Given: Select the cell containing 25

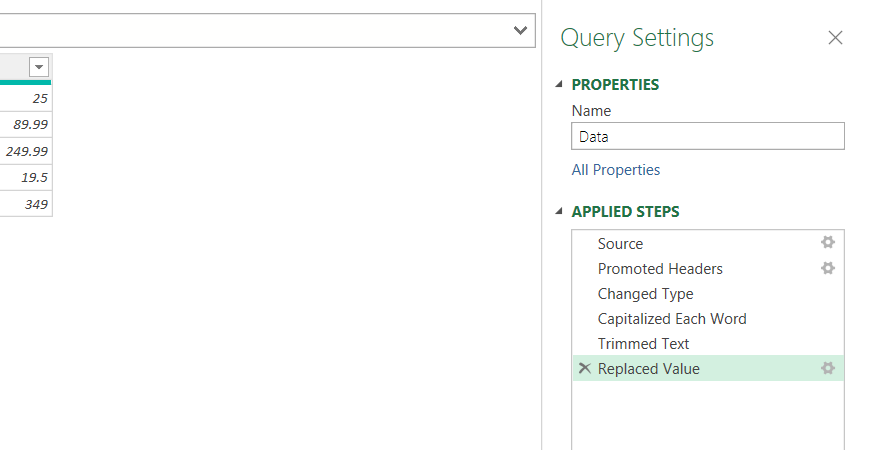Looking at the screenshot, I should [26, 98].
